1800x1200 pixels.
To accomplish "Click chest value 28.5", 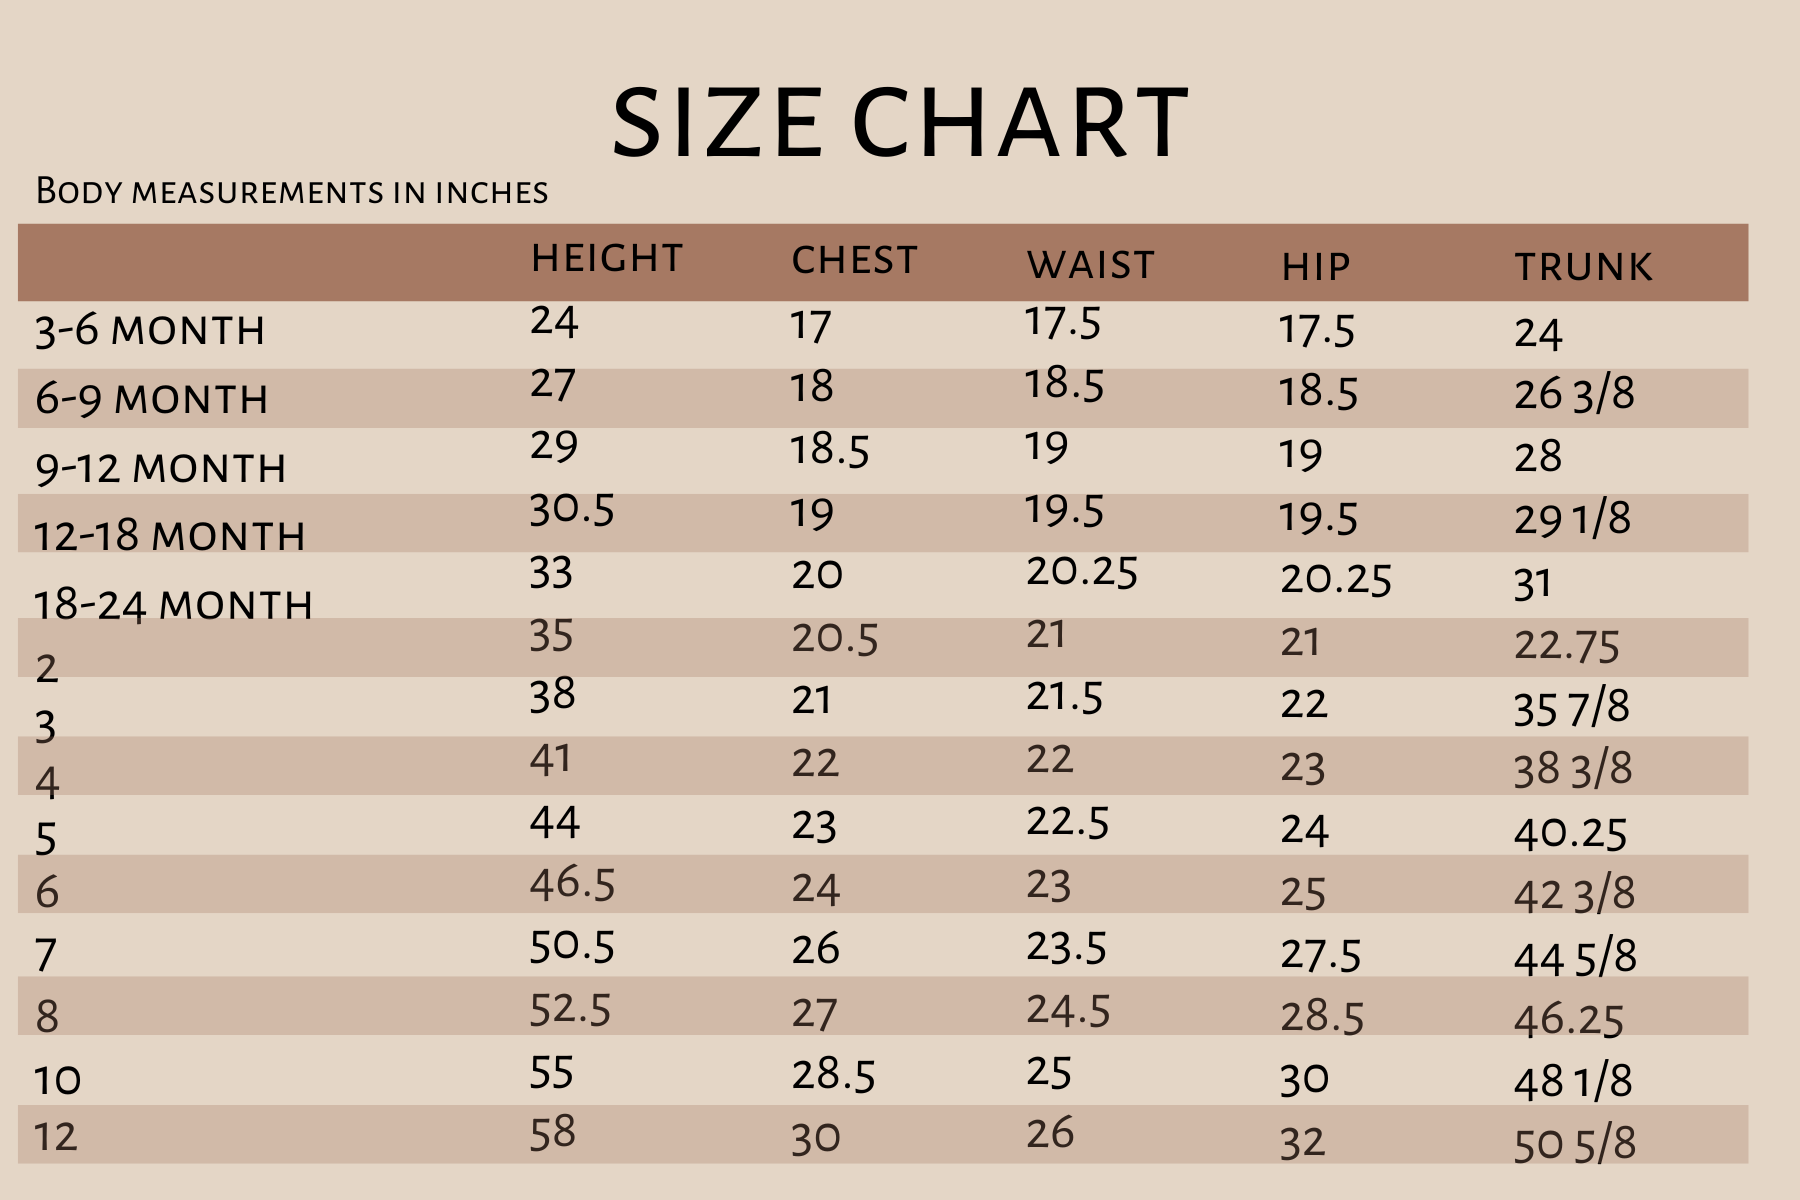I will tap(833, 1075).
